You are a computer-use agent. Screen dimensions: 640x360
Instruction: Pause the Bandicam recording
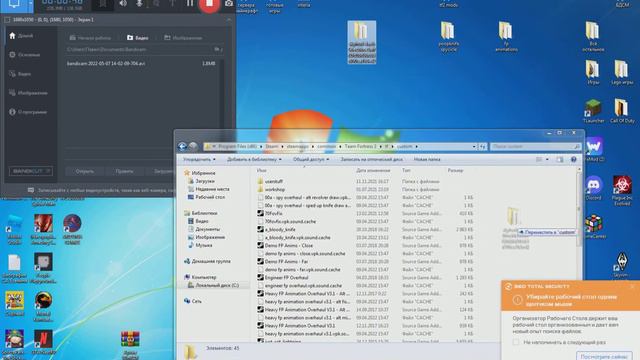click(190, 4)
